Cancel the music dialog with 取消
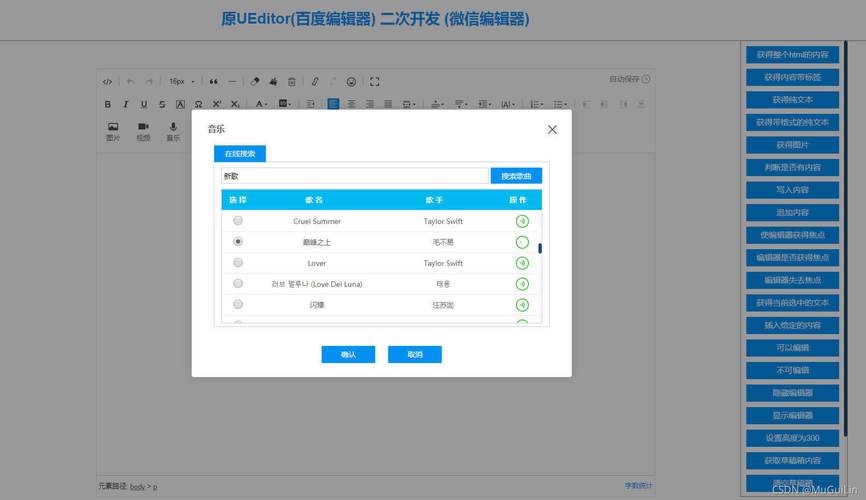Image resolution: width=866 pixels, height=500 pixels. pos(415,355)
